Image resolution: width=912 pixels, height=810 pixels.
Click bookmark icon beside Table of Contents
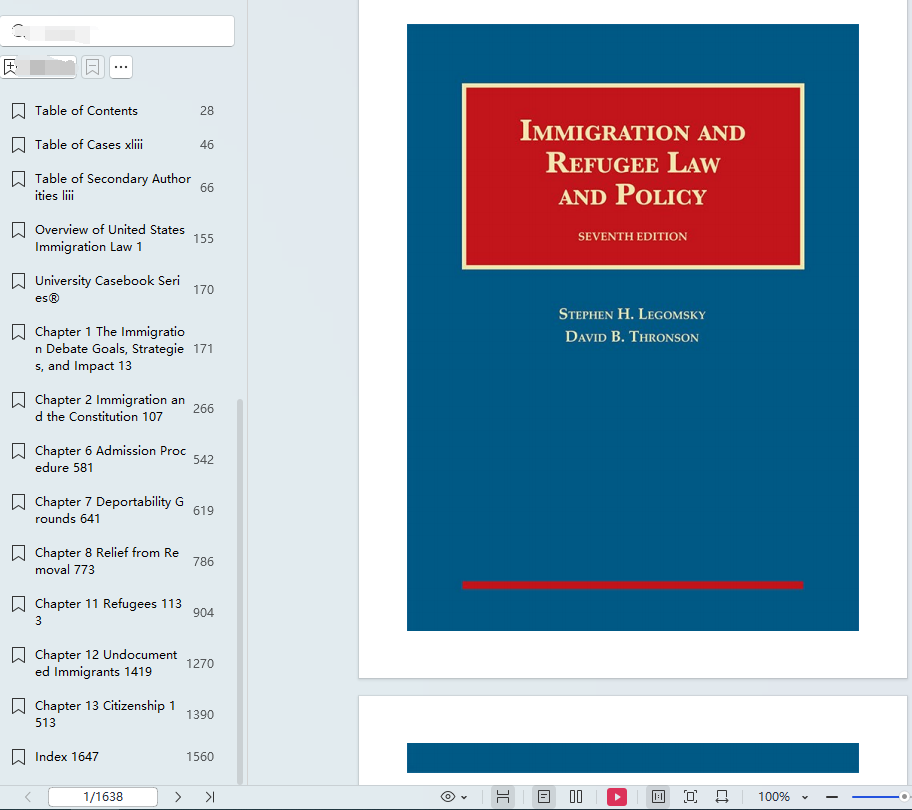pos(19,111)
